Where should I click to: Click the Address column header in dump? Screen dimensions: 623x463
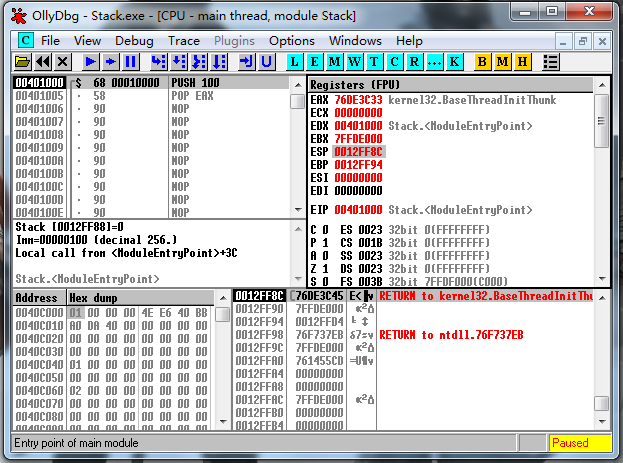pyautogui.click(x=40, y=298)
